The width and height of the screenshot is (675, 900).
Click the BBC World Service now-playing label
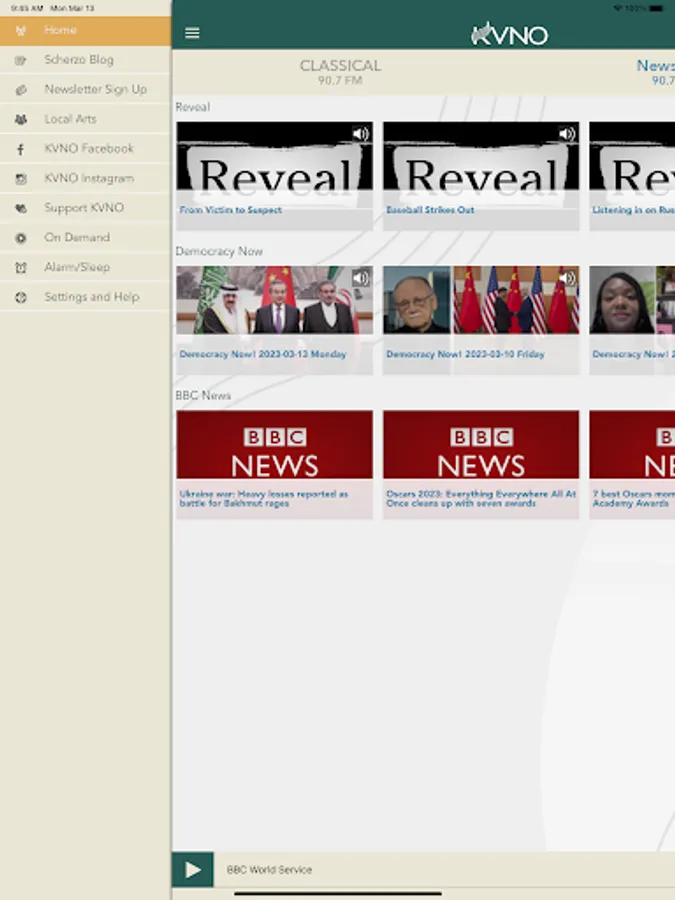point(269,870)
